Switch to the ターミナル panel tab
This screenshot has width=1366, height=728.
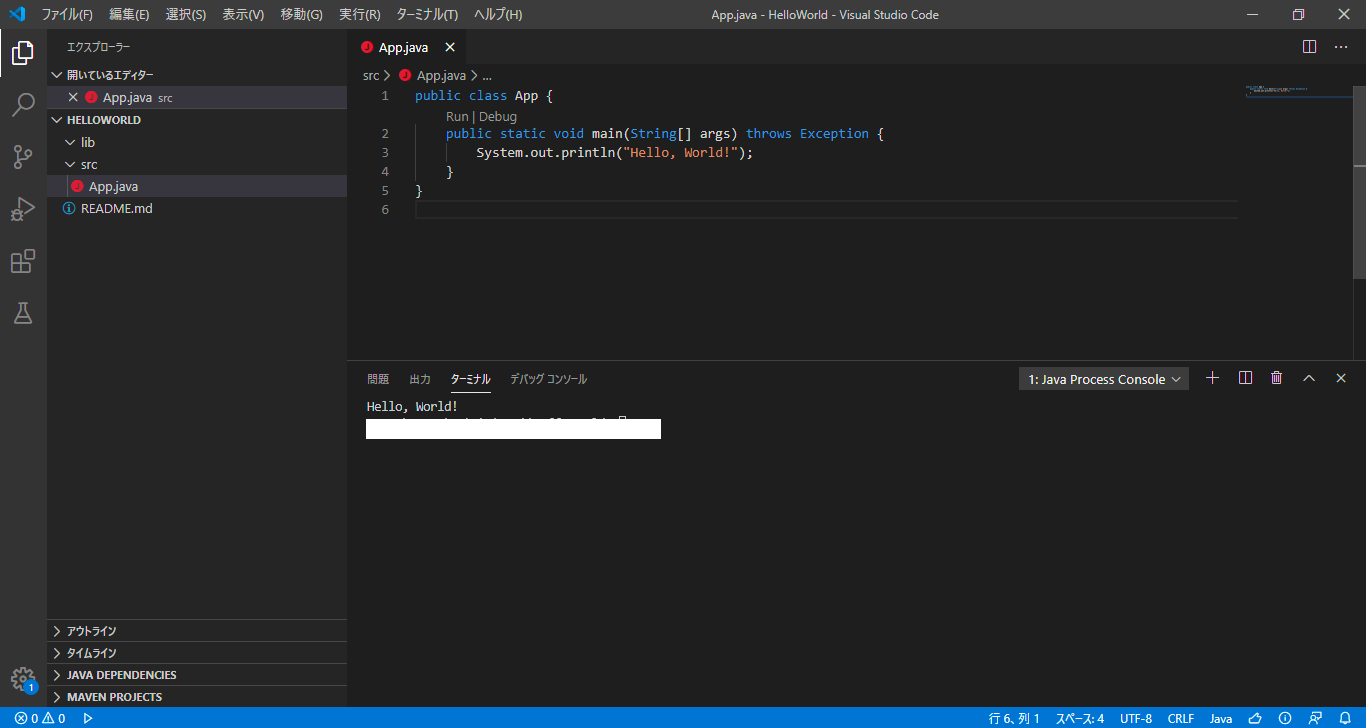coord(471,379)
